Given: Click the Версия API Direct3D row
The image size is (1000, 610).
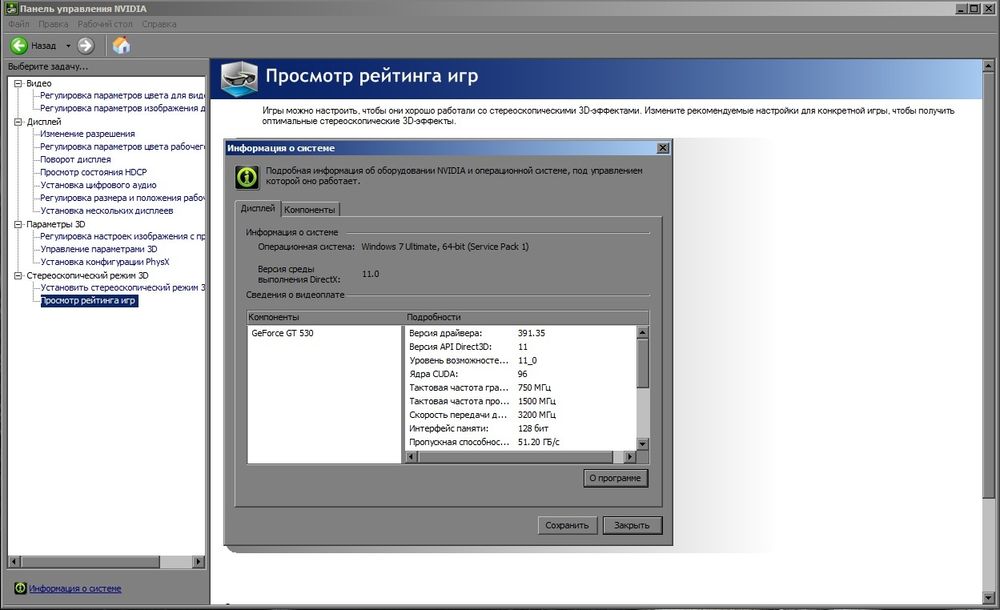Looking at the screenshot, I should pos(520,347).
